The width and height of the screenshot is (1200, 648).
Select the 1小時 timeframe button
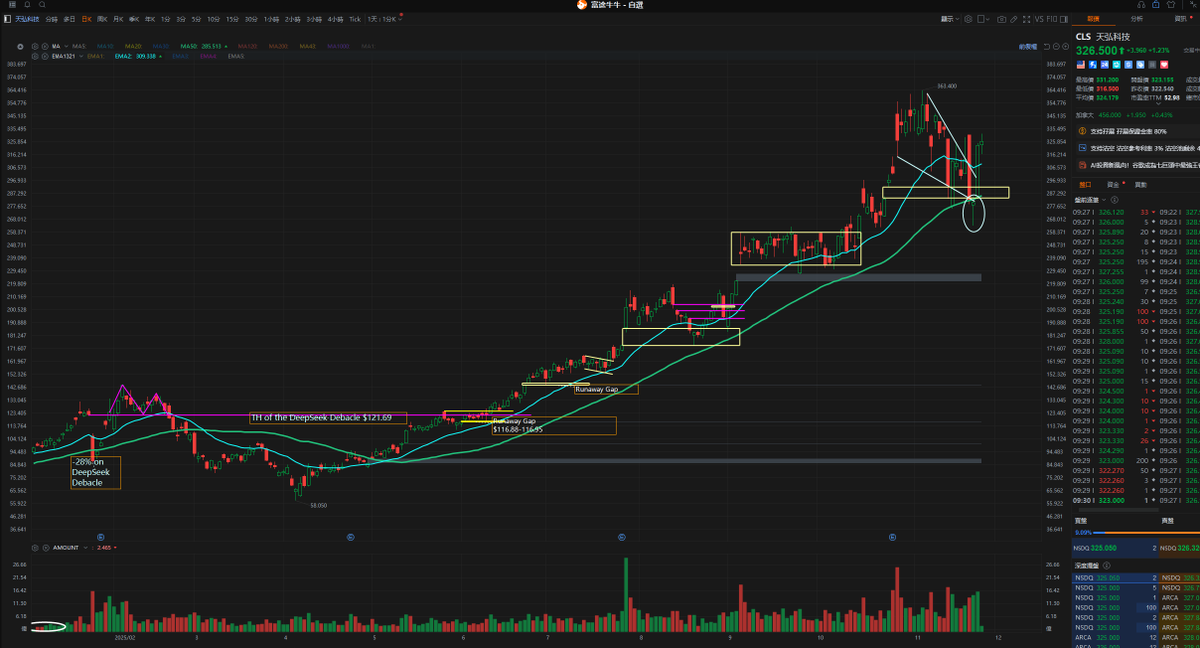click(271, 19)
